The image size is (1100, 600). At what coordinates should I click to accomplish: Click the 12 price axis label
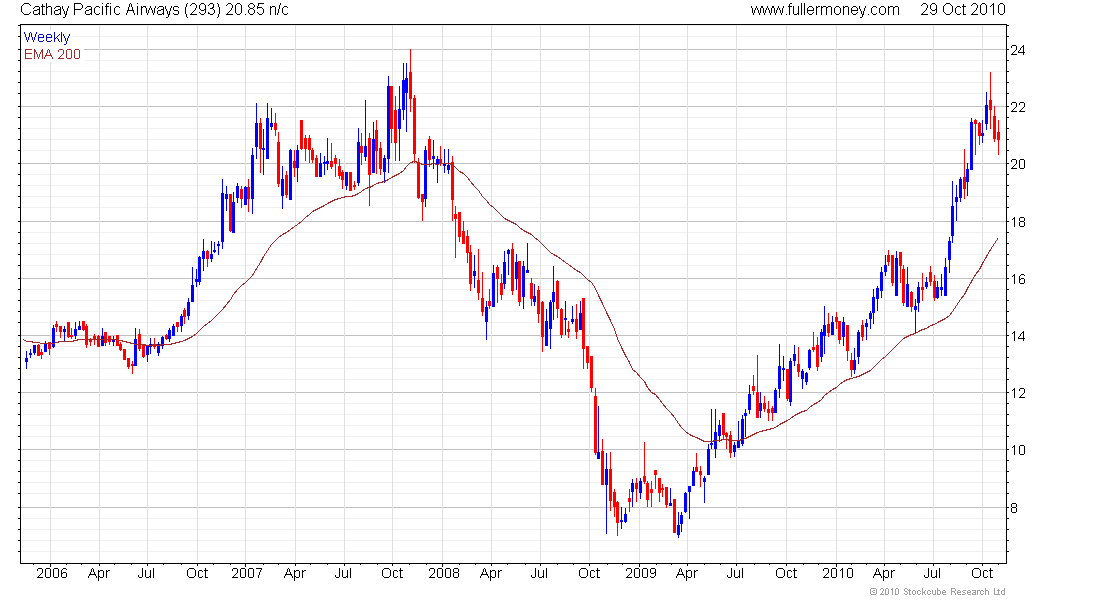pyautogui.click(x=1018, y=393)
